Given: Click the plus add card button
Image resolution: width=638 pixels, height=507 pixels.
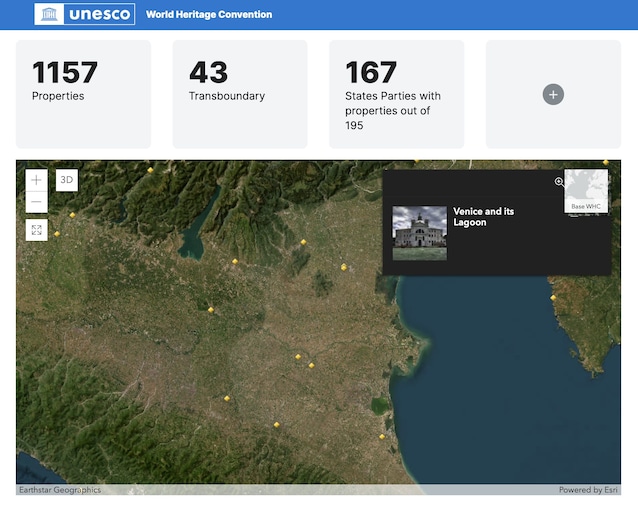Looking at the screenshot, I should [x=553, y=94].
